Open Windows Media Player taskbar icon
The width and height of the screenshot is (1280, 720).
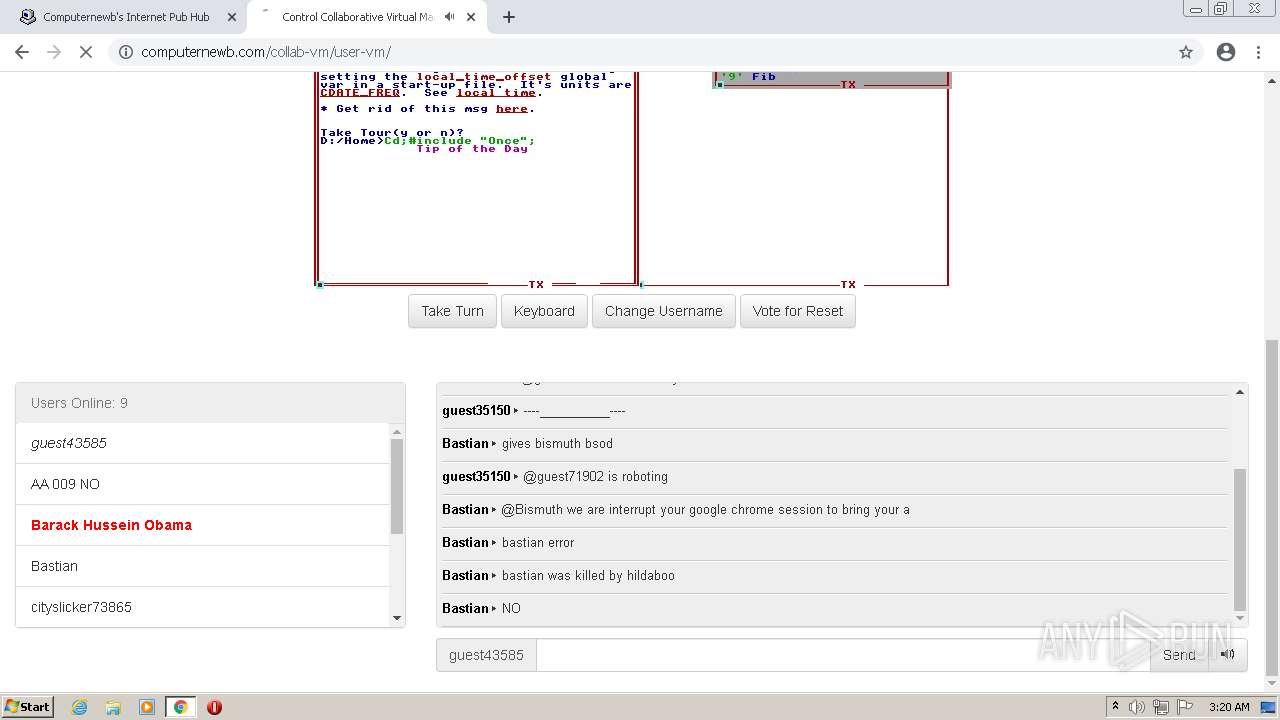coord(147,707)
